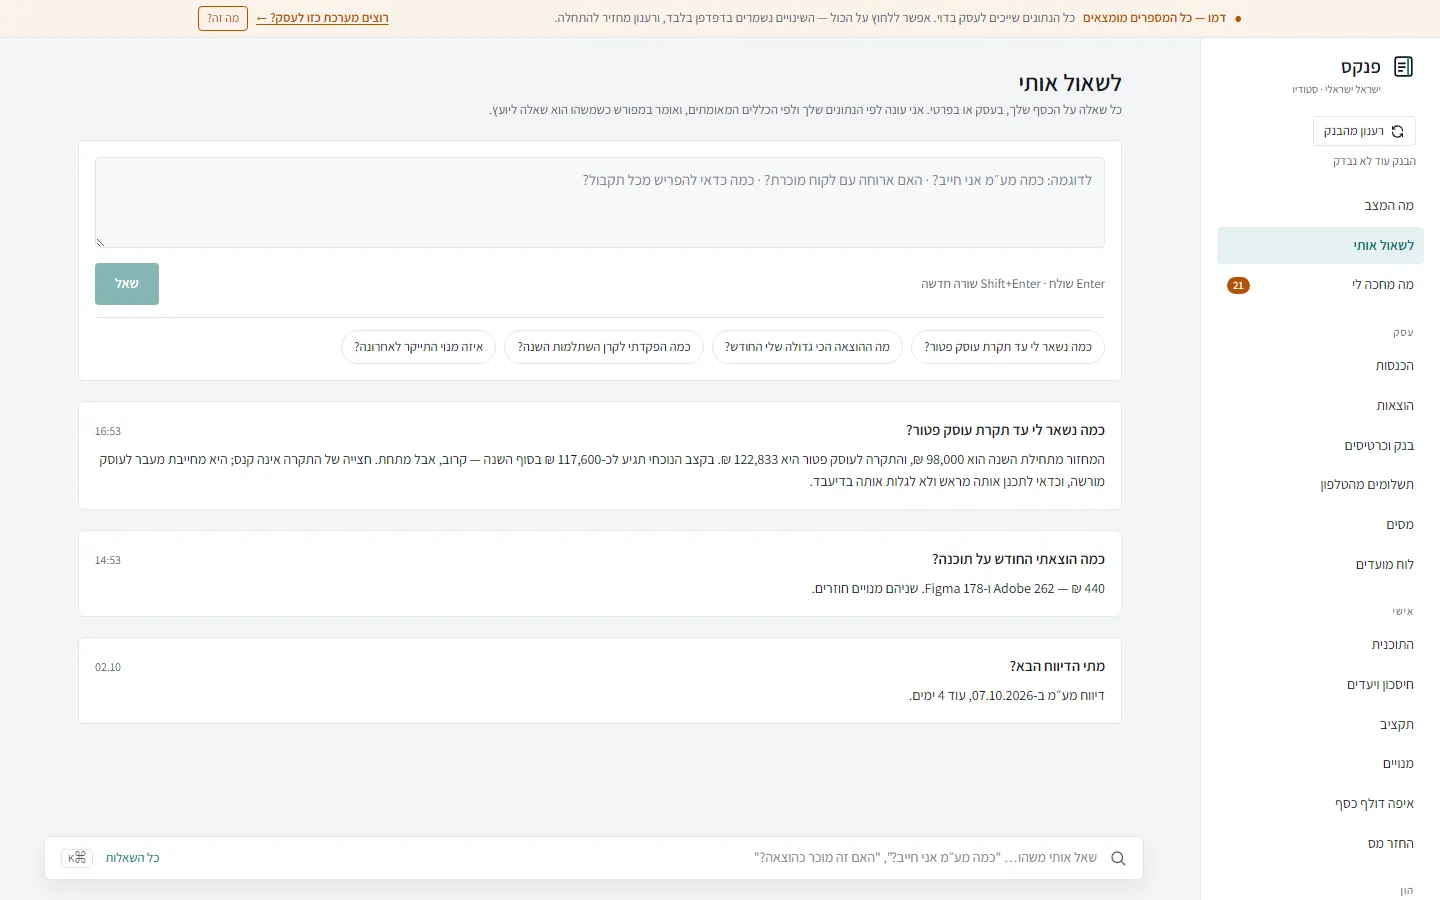Click the ⌘K shortcut badge
Screen dimensions: 1440x900
tap(77, 858)
